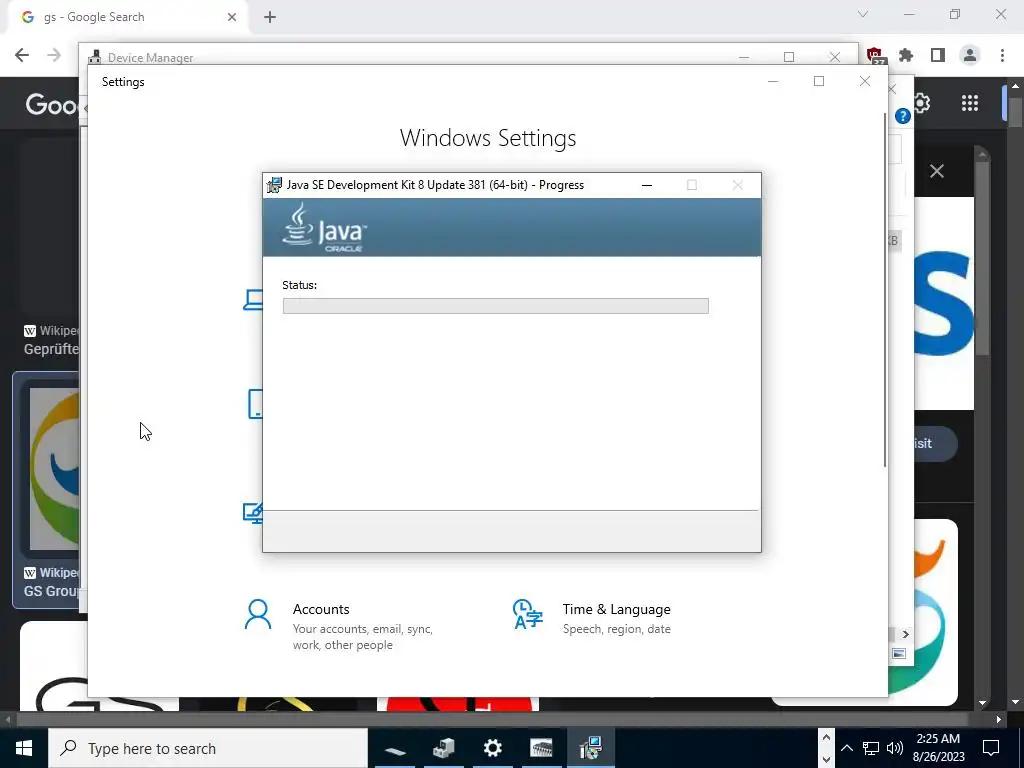This screenshot has height=768, width=1024.
Task: Click the taskbar scroll-down arrow
Action: click(x=826, y=759)
